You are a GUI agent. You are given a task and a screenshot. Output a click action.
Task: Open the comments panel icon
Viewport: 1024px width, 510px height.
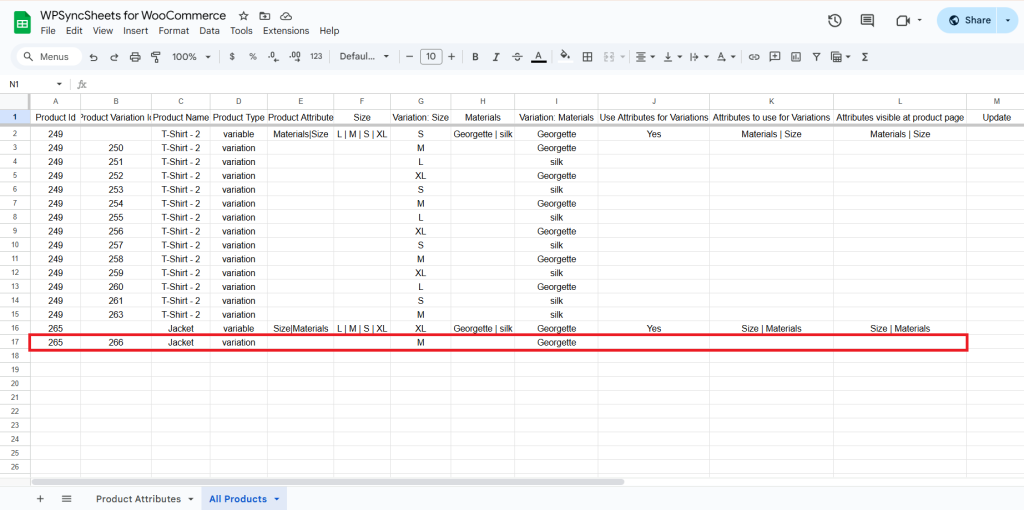[x=867, y=20]
